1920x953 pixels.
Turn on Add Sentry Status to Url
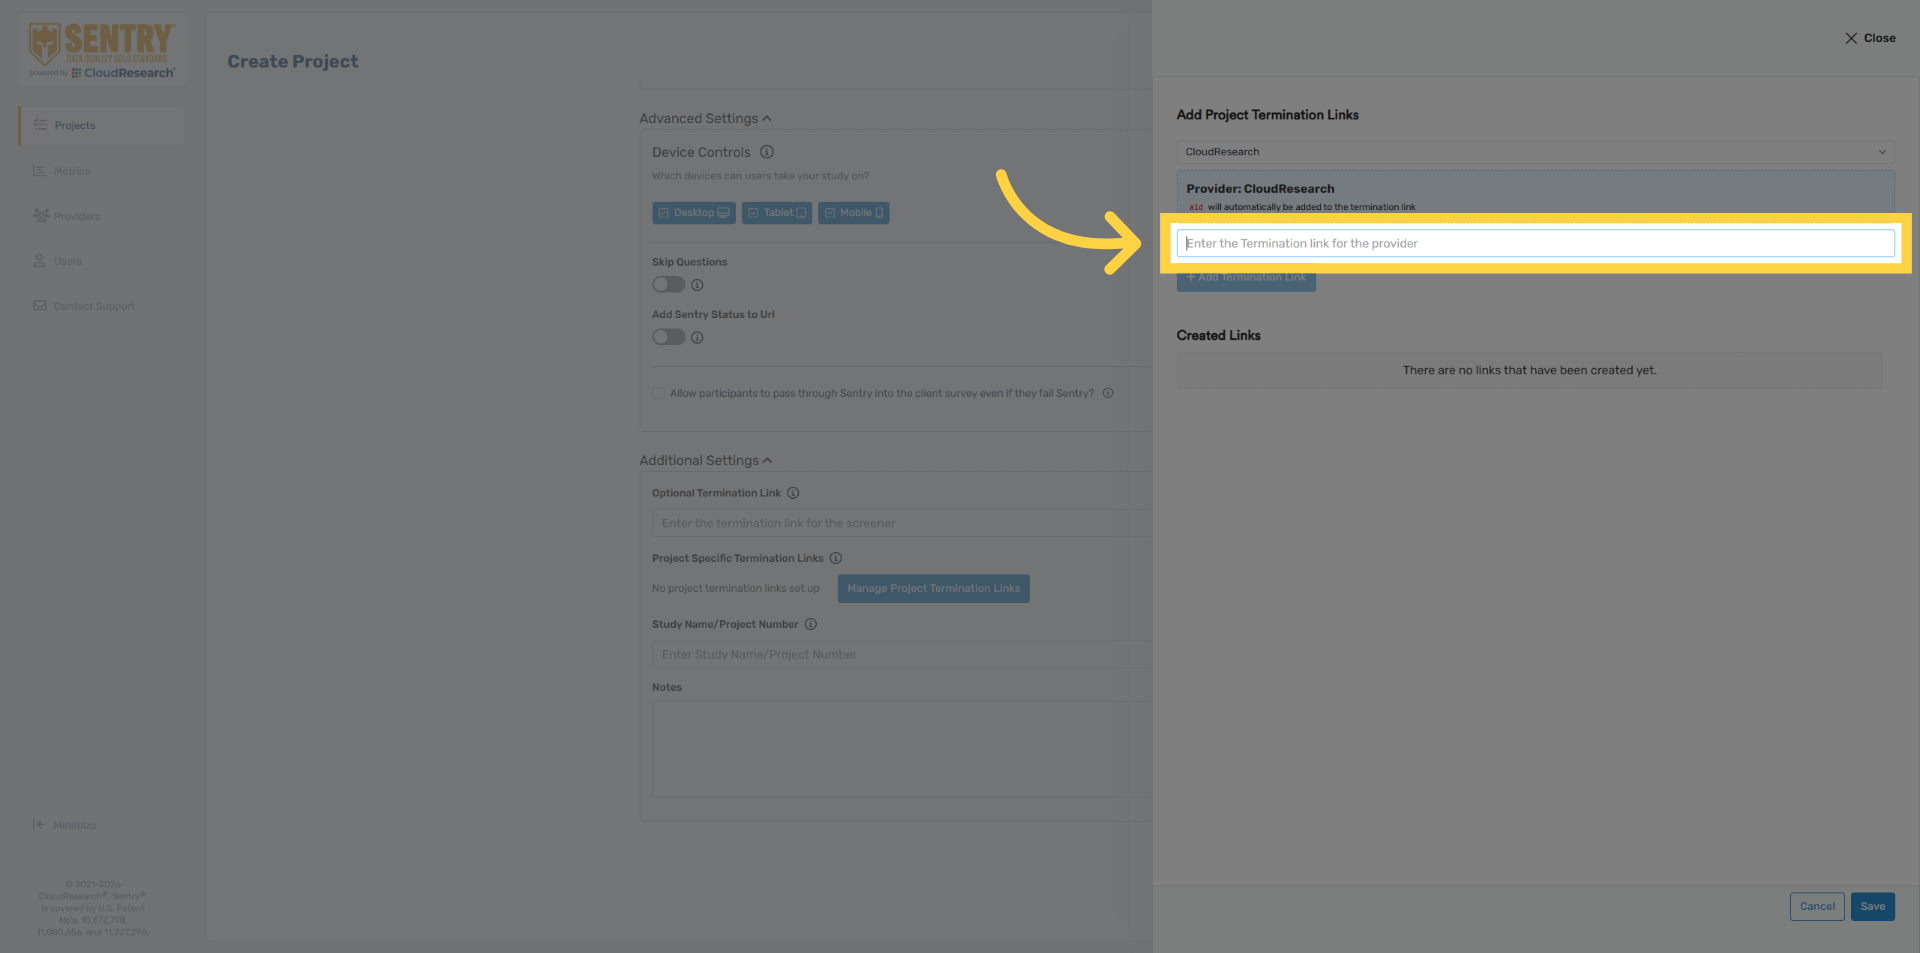668,337
